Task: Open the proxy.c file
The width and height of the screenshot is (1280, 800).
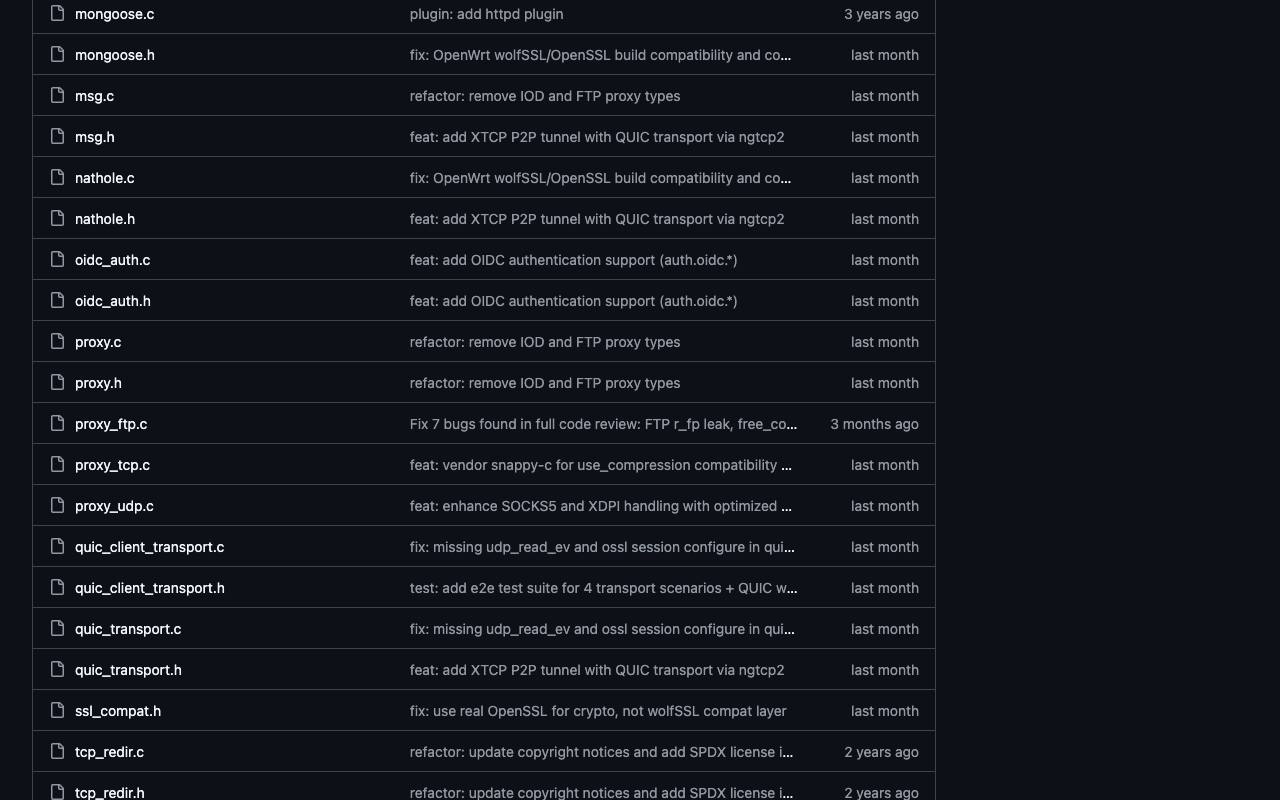Action: tap(98, 342)
